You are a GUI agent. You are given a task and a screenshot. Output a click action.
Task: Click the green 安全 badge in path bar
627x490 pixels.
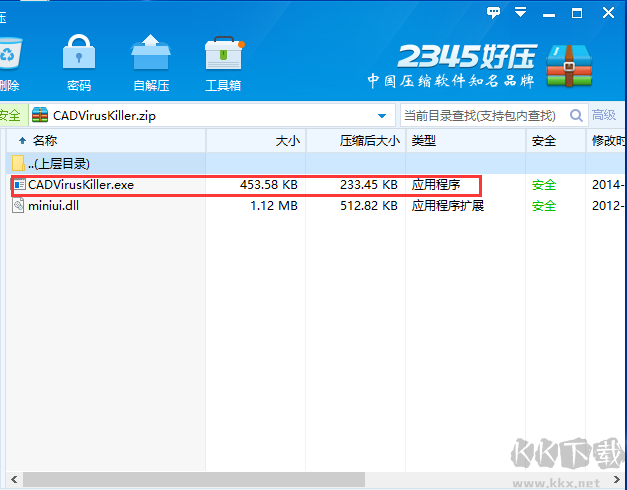pyautogui.click(x=12, y=115)
